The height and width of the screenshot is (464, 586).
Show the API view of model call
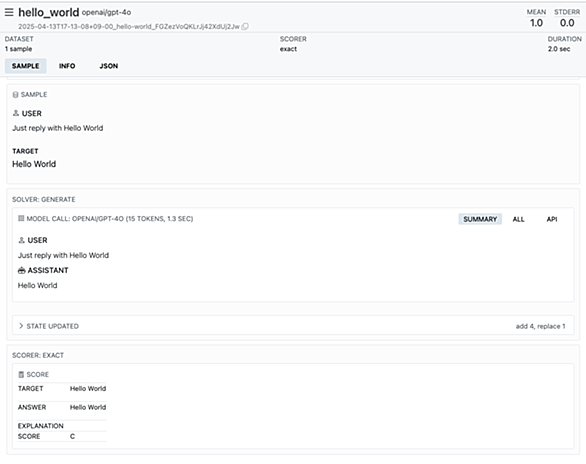point(552,219)
